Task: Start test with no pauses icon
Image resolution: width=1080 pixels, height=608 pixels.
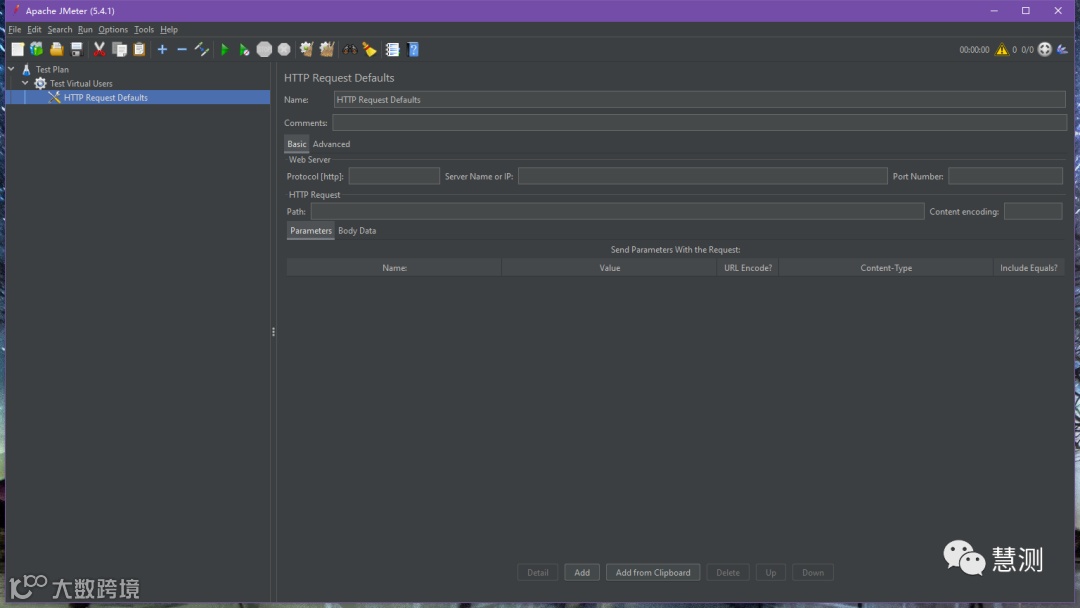Action: tap(244, 49)
